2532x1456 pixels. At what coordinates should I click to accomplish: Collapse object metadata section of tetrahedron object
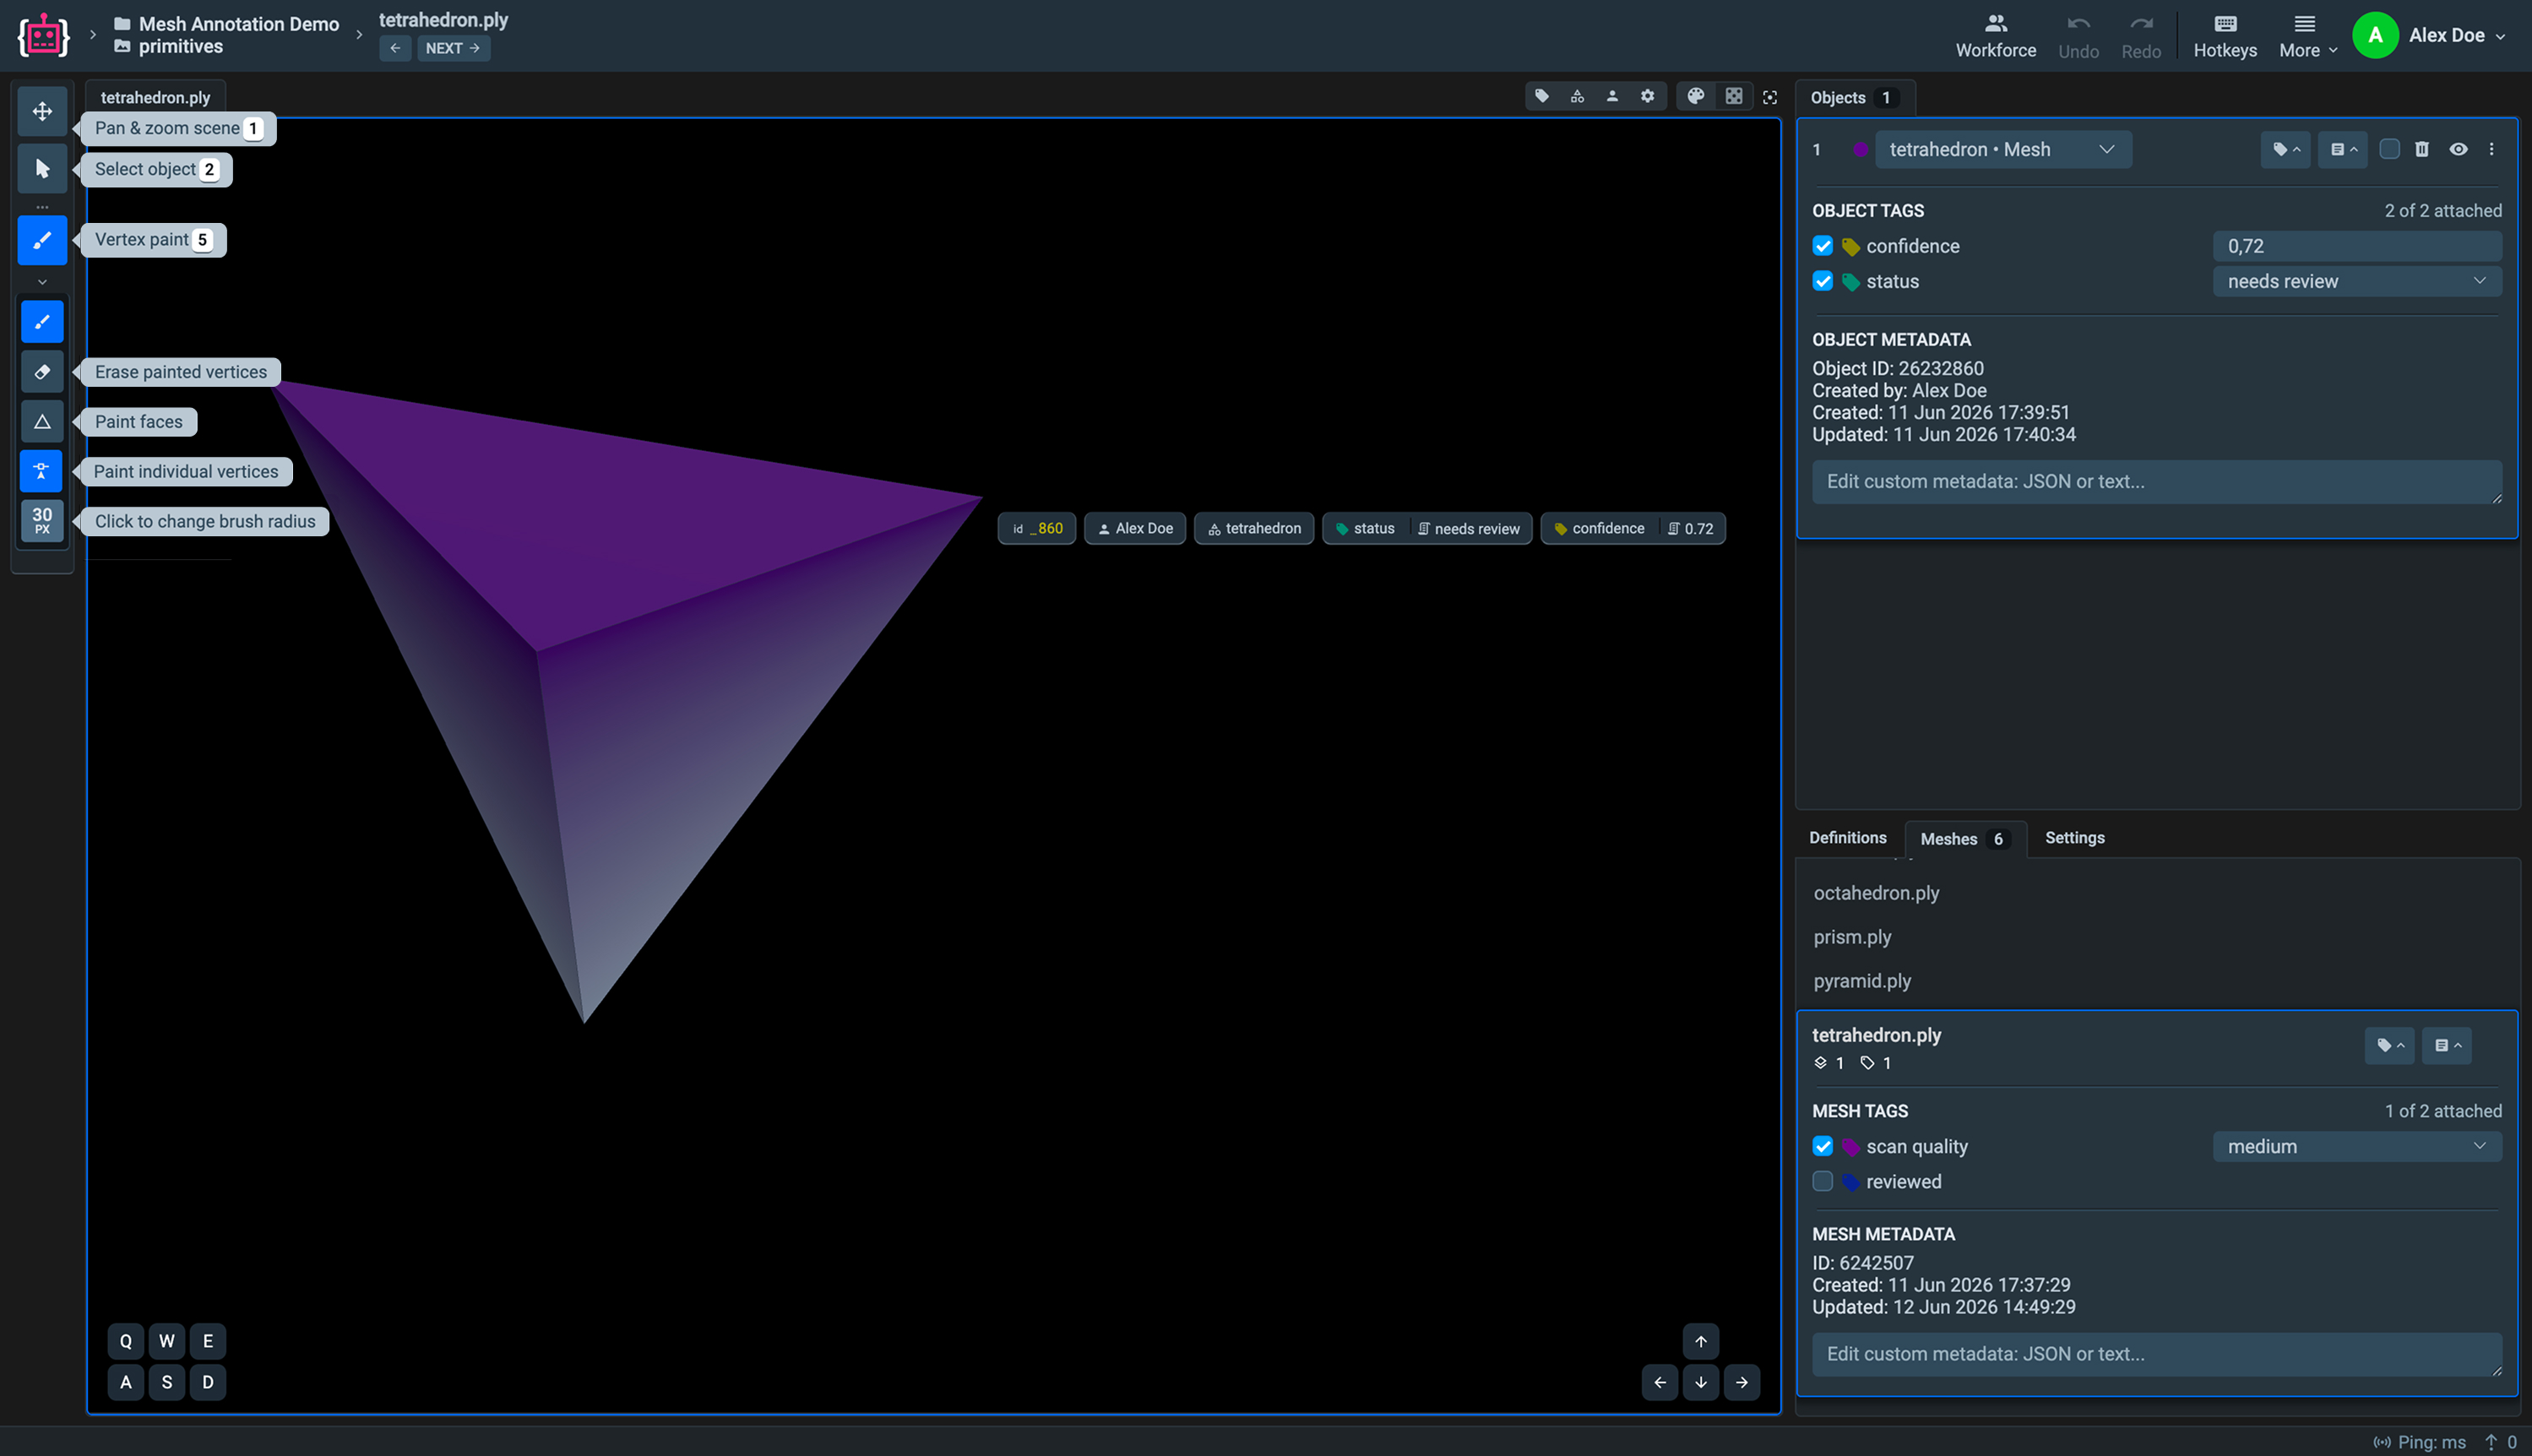click(2342, 150)
